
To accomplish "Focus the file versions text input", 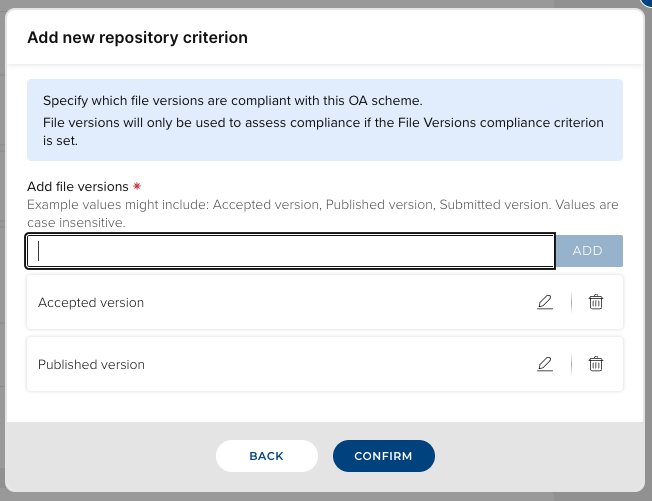I will 290,251.
